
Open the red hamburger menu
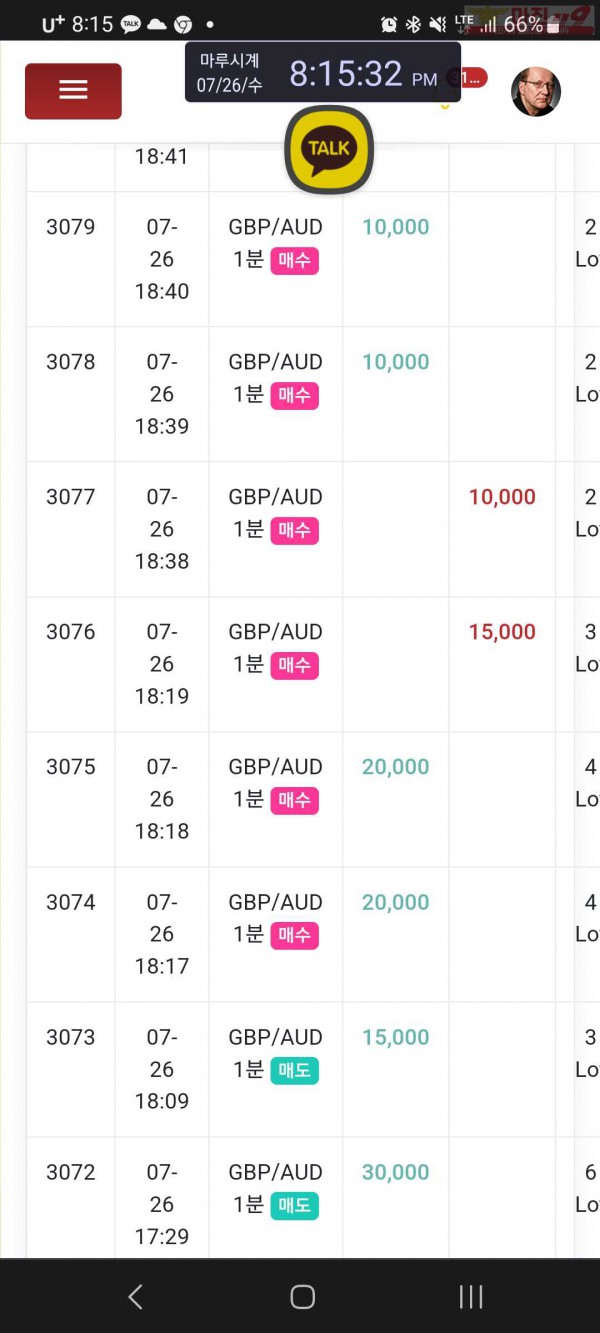pos(73,91)
